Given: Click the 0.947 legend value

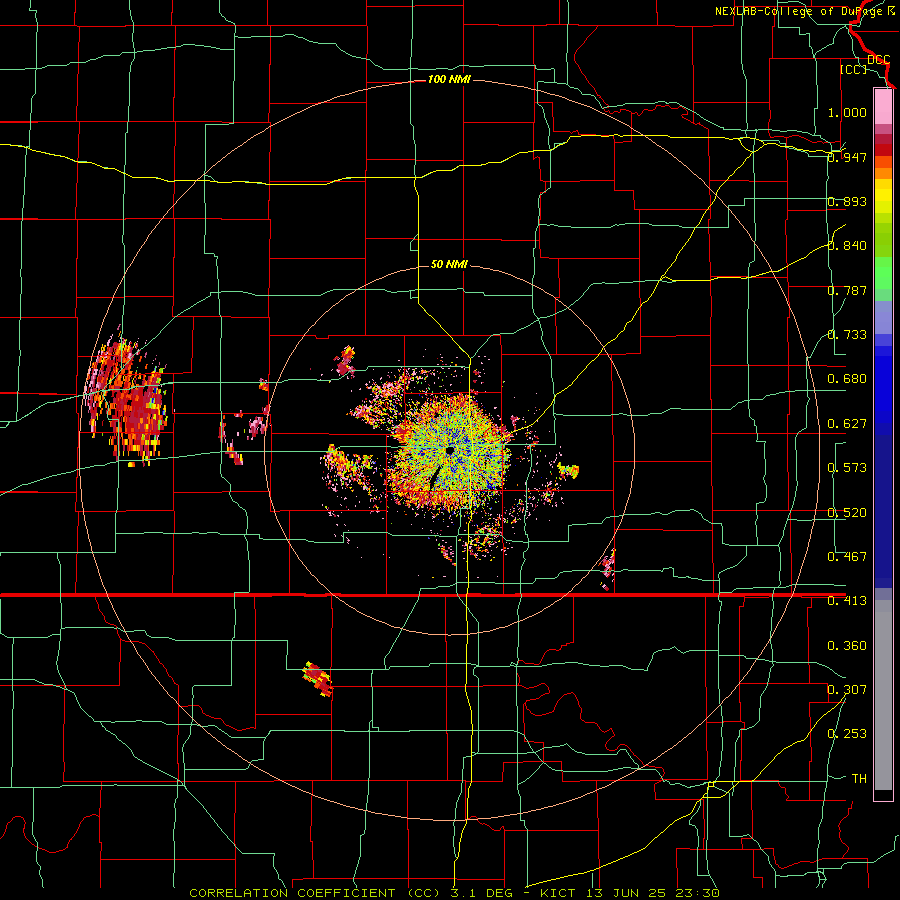Looking at the screenshot, I should click(847, 157).
